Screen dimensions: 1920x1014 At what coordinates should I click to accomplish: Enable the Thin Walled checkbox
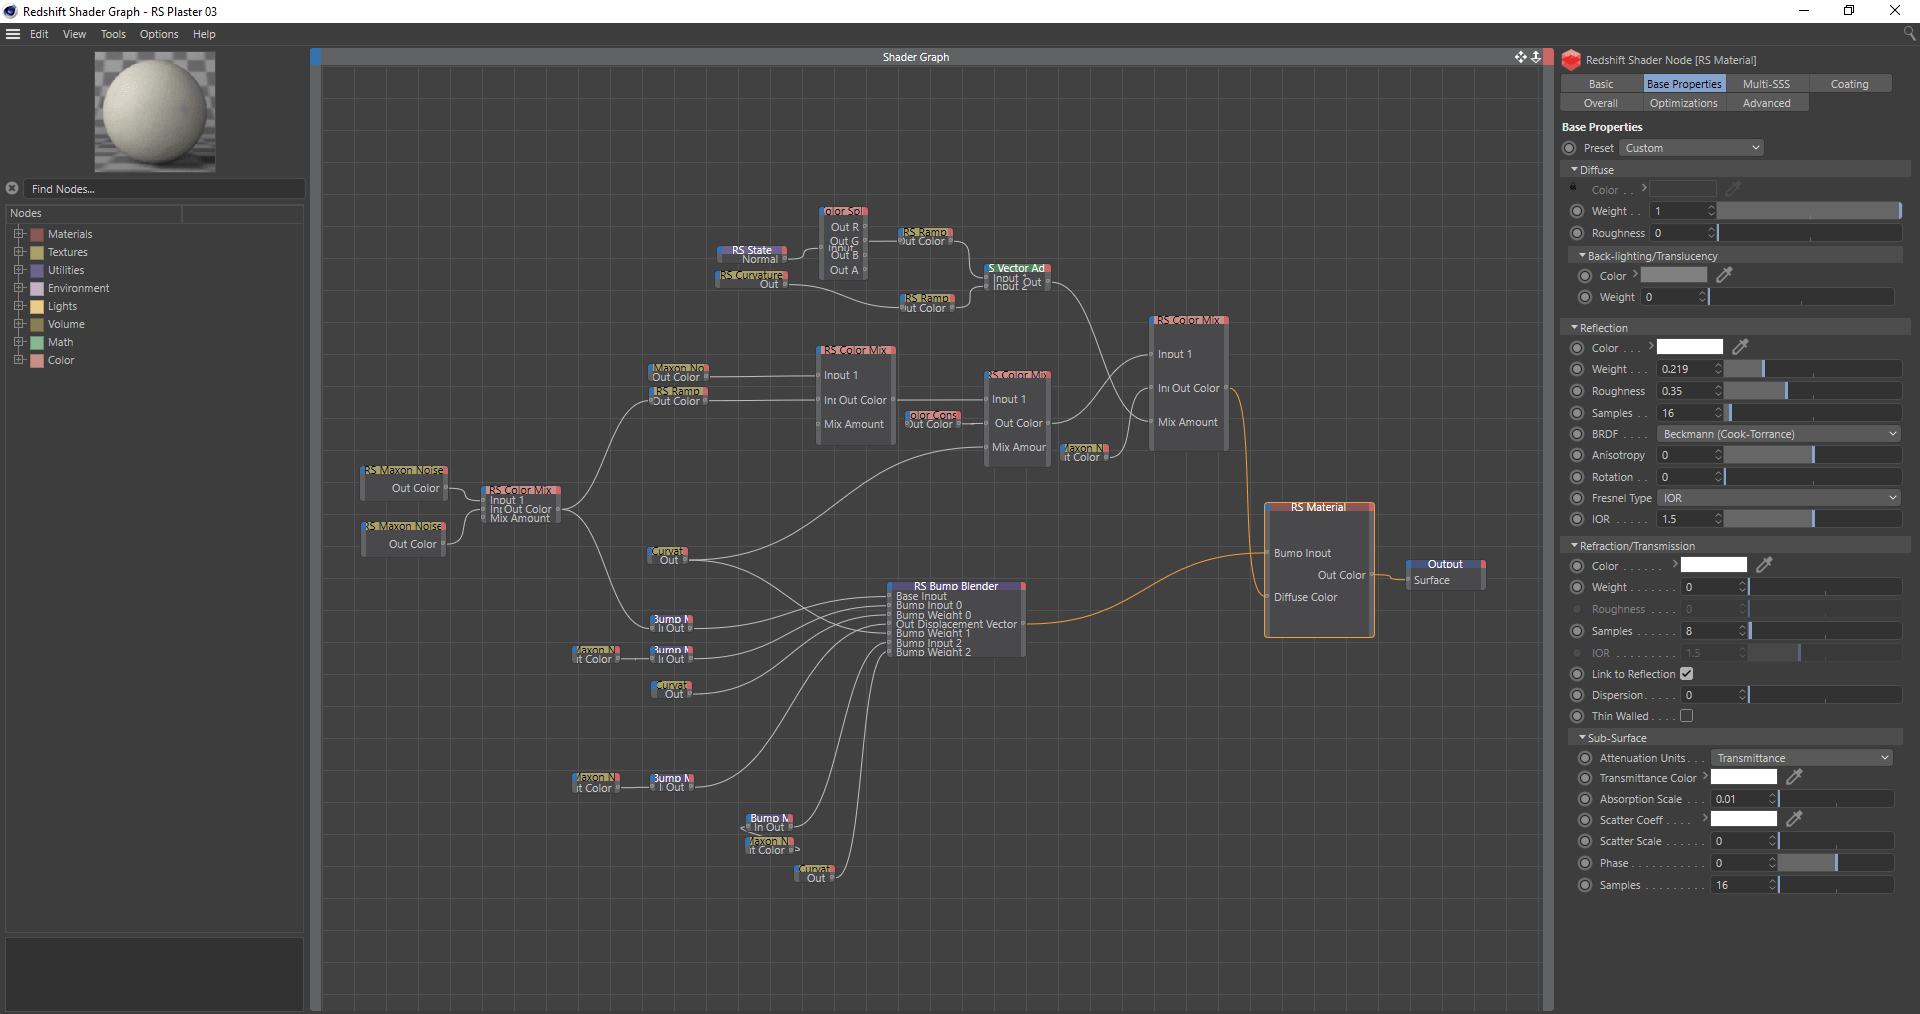click(1687, 716)
